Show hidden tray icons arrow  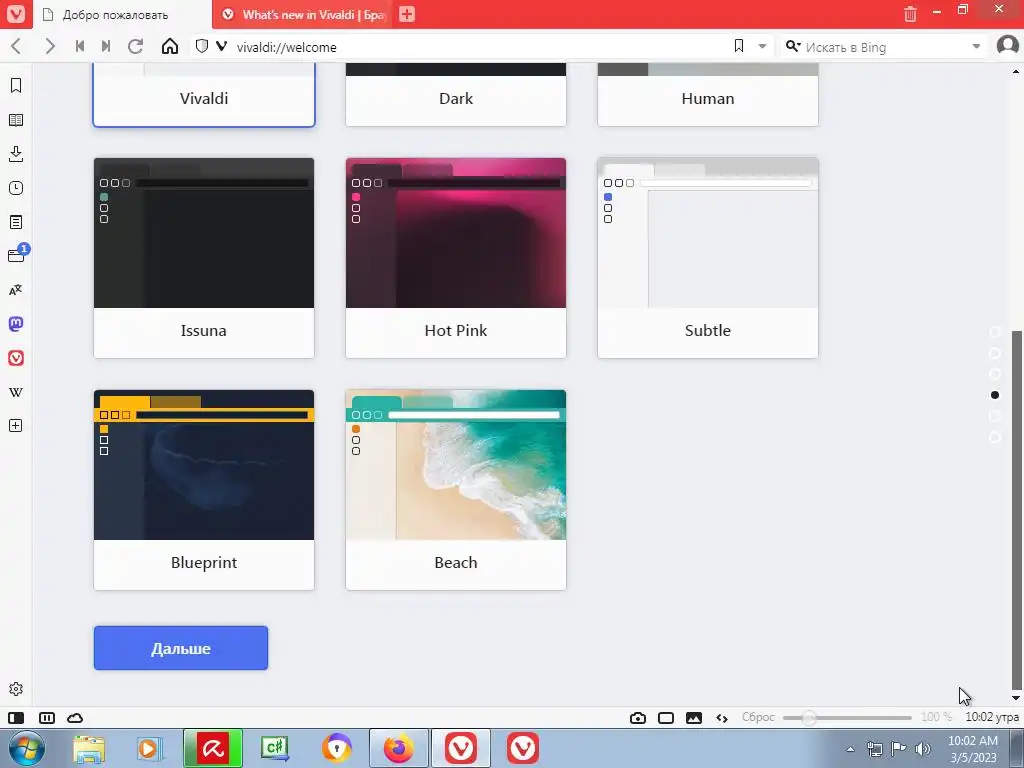coord(850,749)
